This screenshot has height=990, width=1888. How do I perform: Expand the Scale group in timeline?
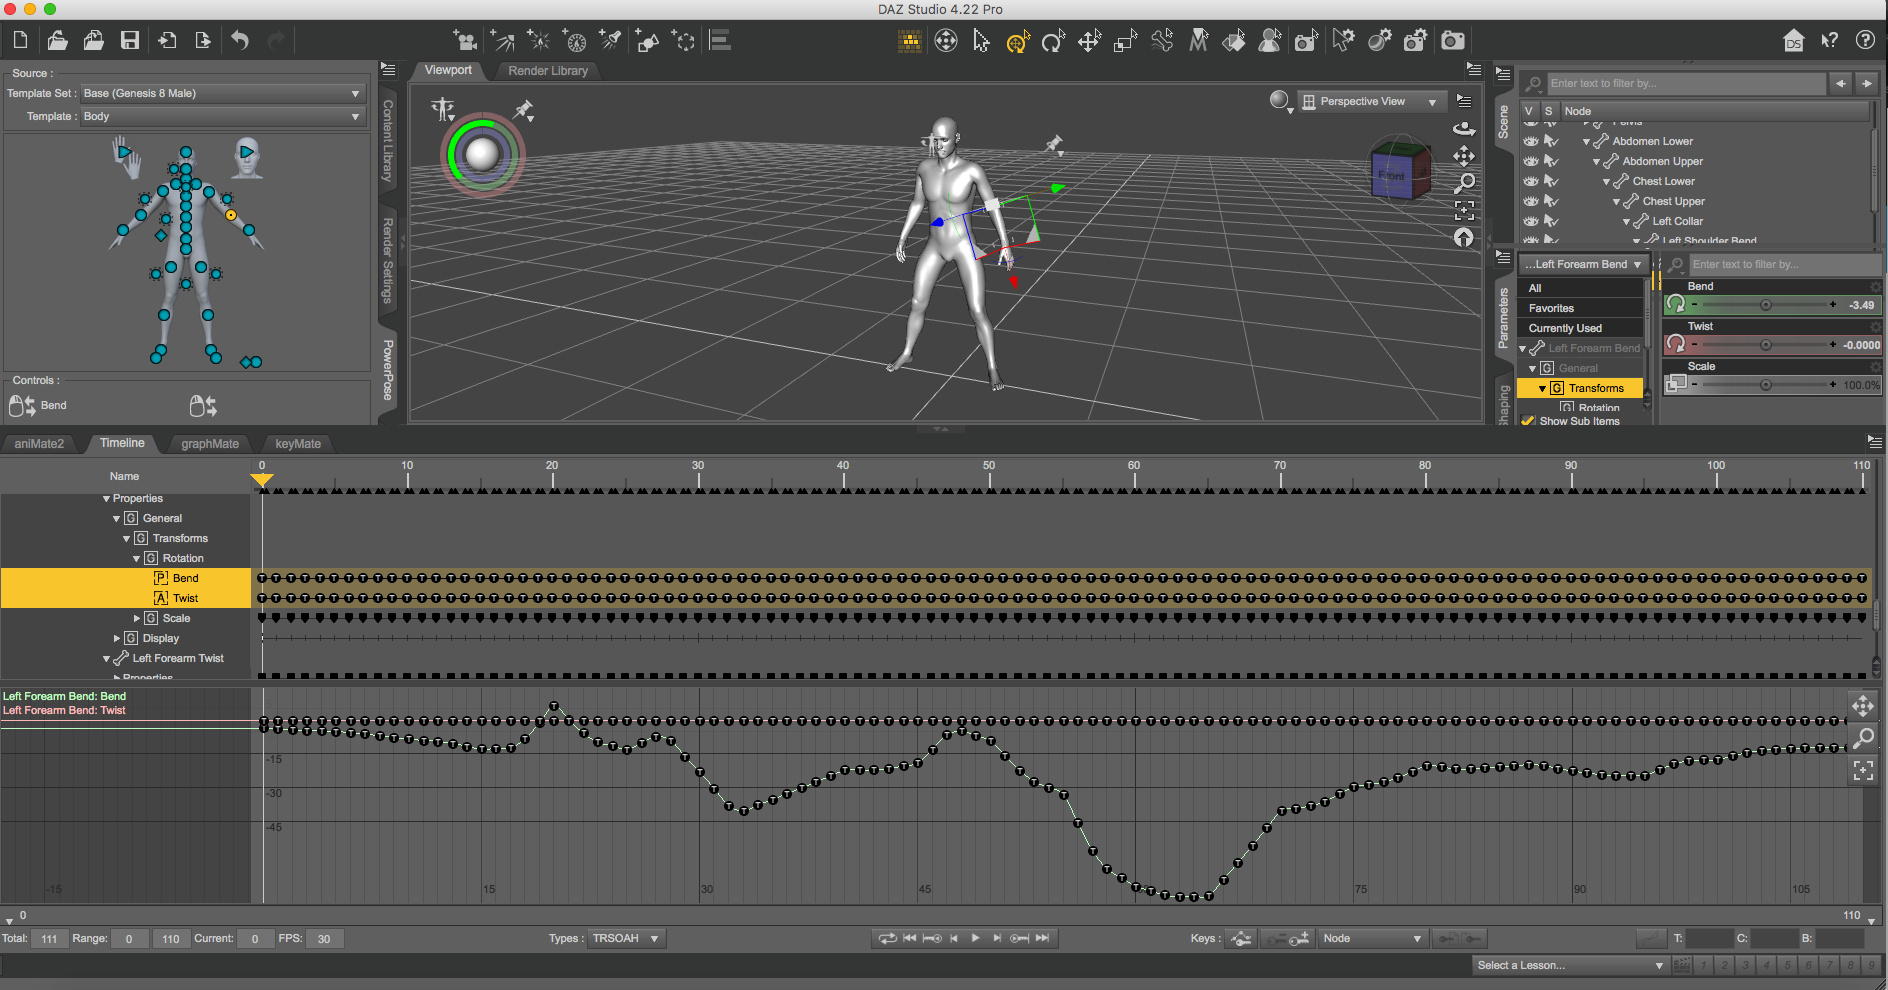pyautogui.click(x=137, y=618)
